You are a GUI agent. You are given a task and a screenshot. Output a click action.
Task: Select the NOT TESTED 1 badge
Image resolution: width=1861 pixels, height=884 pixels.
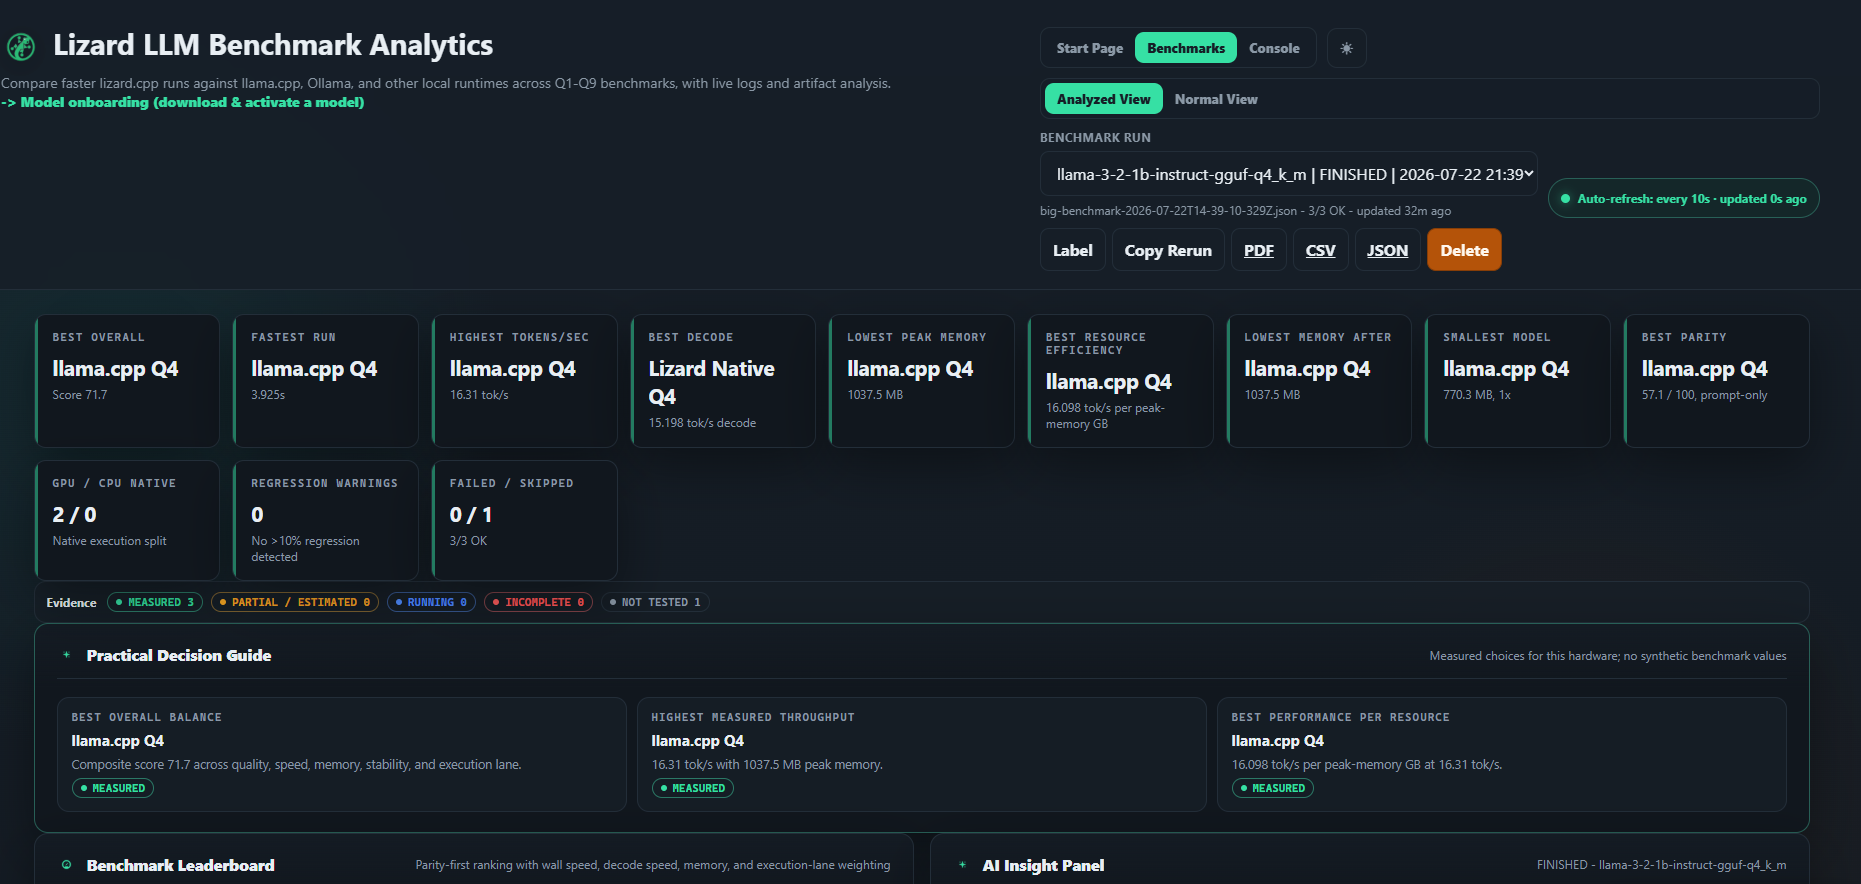tap(655, 602)
